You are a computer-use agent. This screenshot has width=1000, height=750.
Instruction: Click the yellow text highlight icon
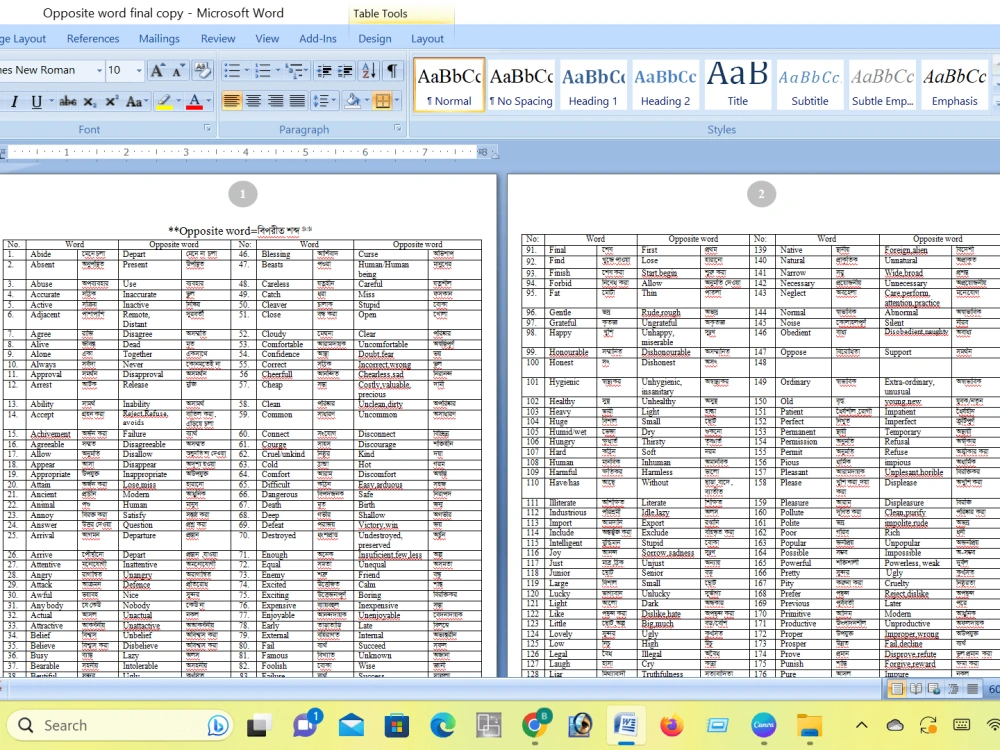point(164,101)
